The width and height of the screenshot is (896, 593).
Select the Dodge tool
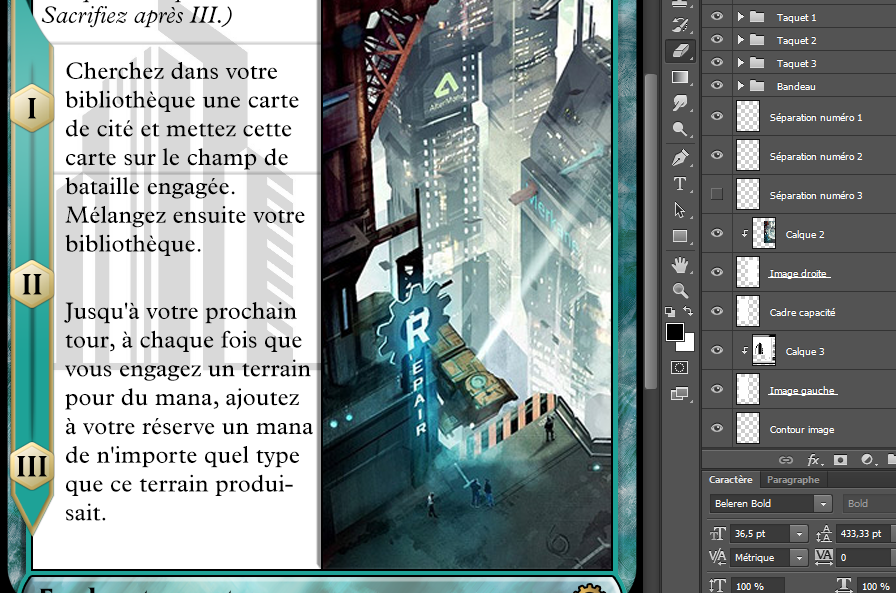[x=680, y=129]
